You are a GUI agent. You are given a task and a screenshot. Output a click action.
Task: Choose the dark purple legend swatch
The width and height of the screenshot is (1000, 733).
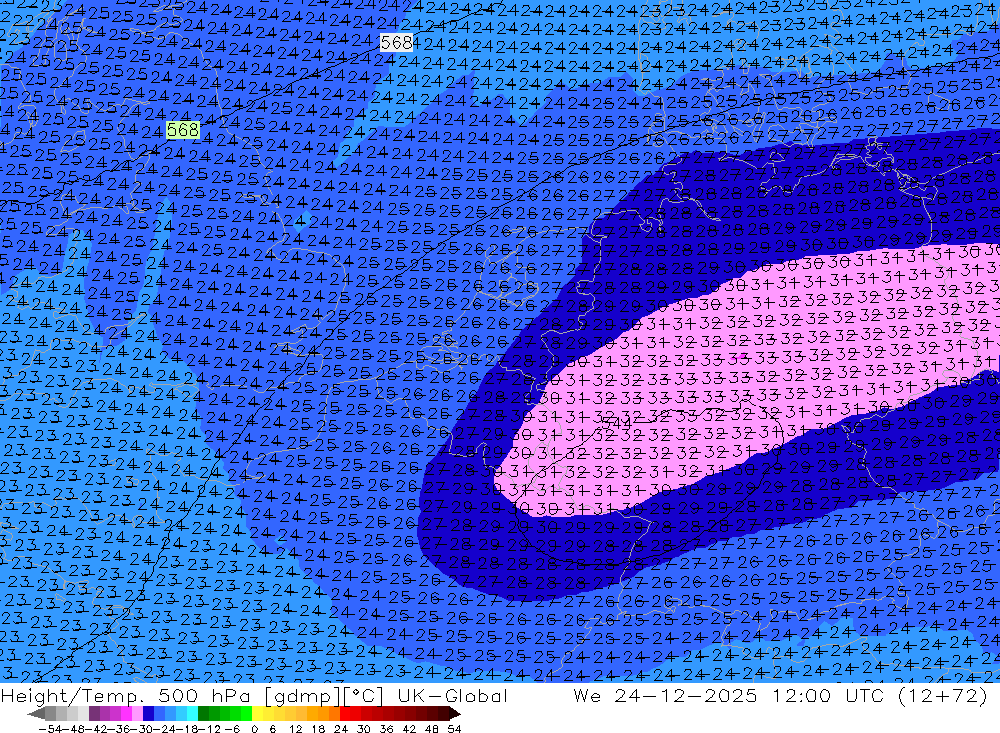click(94, 714)
